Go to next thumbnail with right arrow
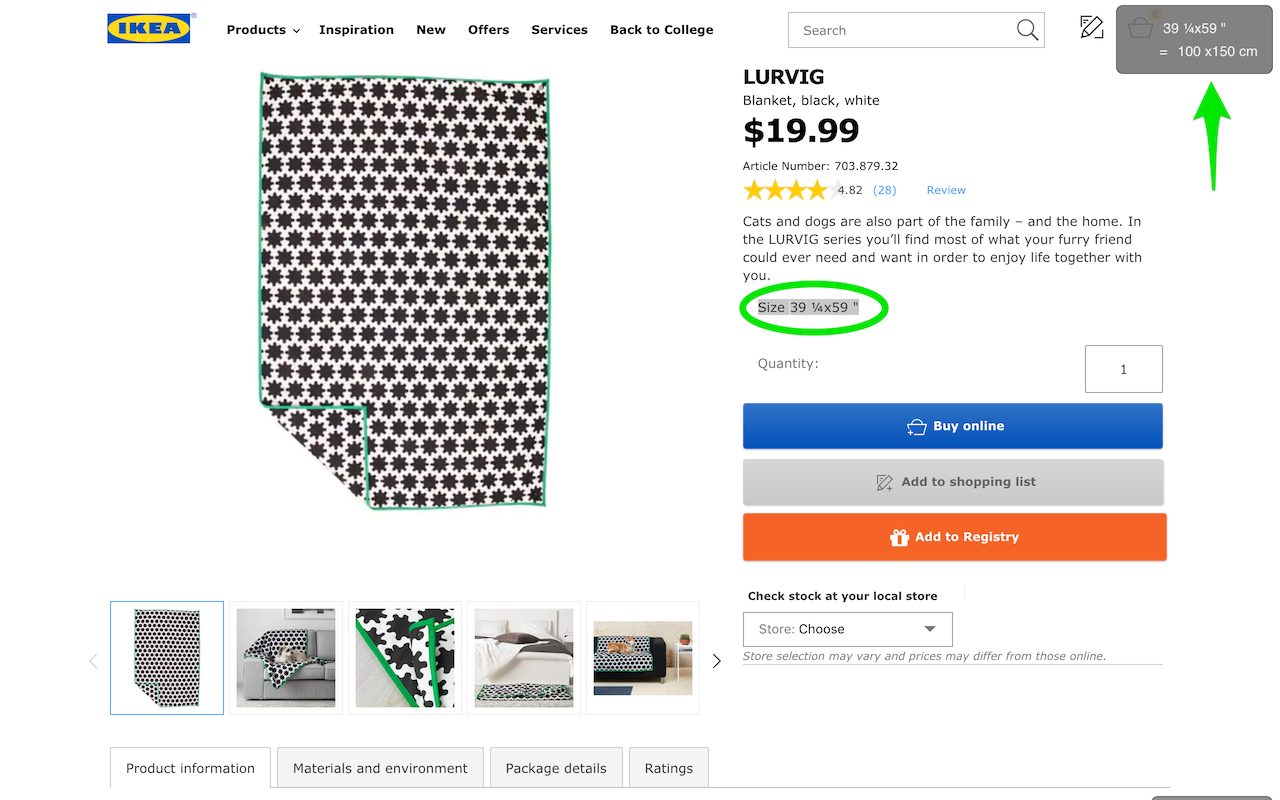1280x800 pixels. point(716,661)
